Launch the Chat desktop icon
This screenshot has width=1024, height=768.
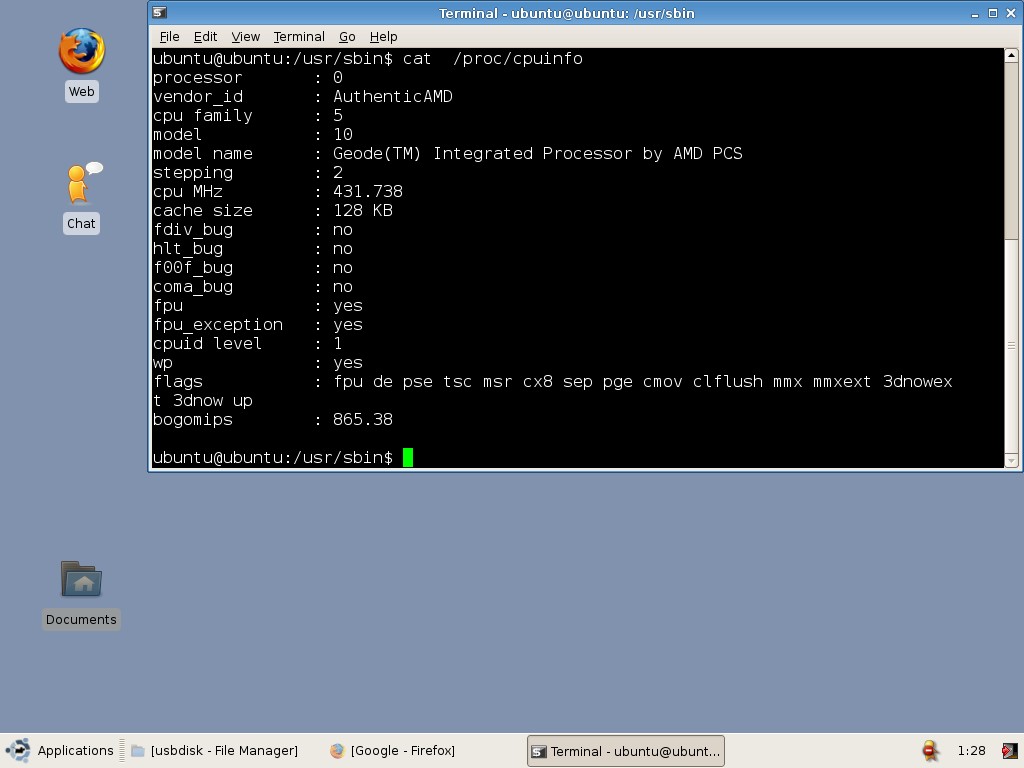(82, 186)
